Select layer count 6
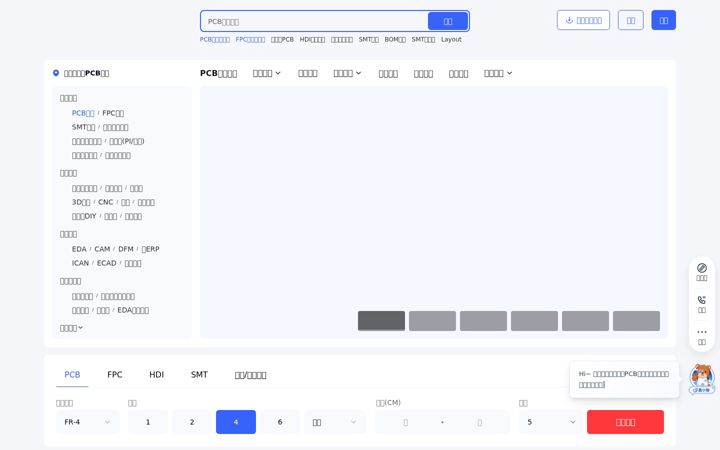The width and height of the screenshot is (720, 450). point(280,422)
